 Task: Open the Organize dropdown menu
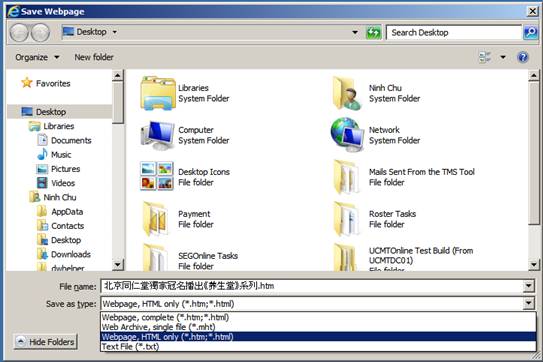pos(37,57)
